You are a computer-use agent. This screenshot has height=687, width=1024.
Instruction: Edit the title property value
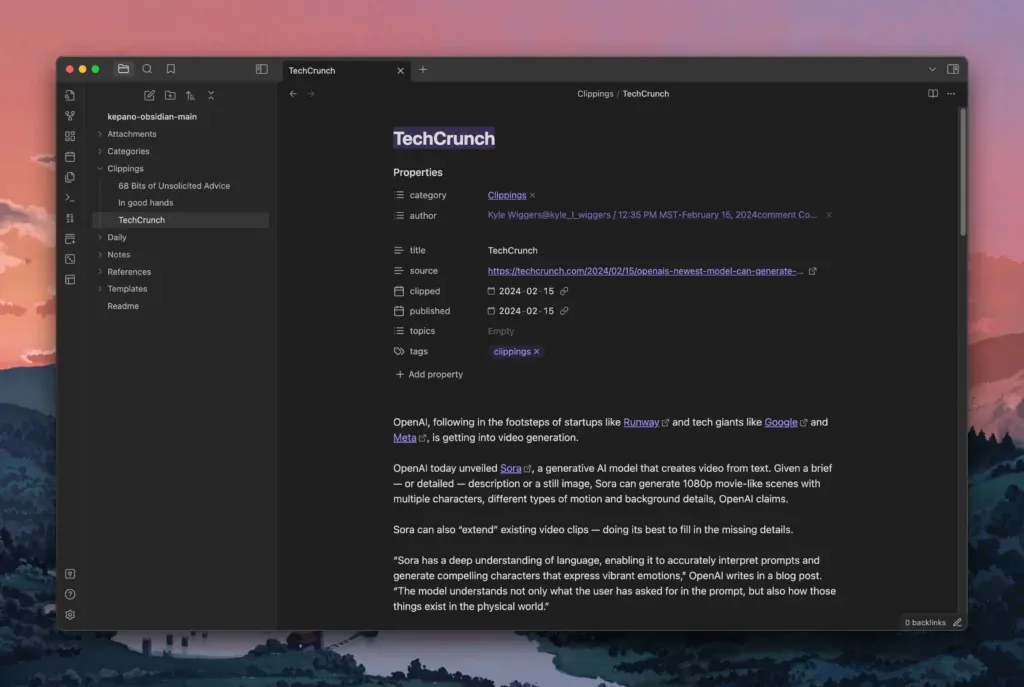tap(513, 251)
